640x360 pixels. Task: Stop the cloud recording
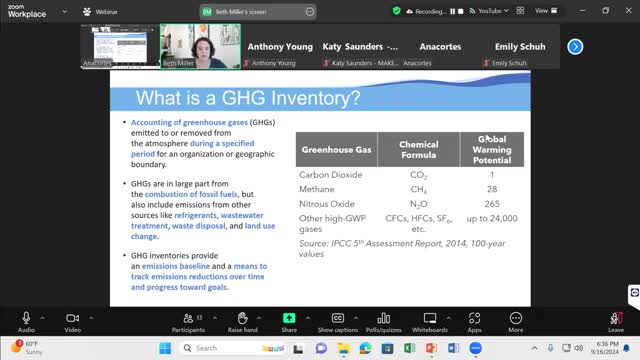click(461, 11)
